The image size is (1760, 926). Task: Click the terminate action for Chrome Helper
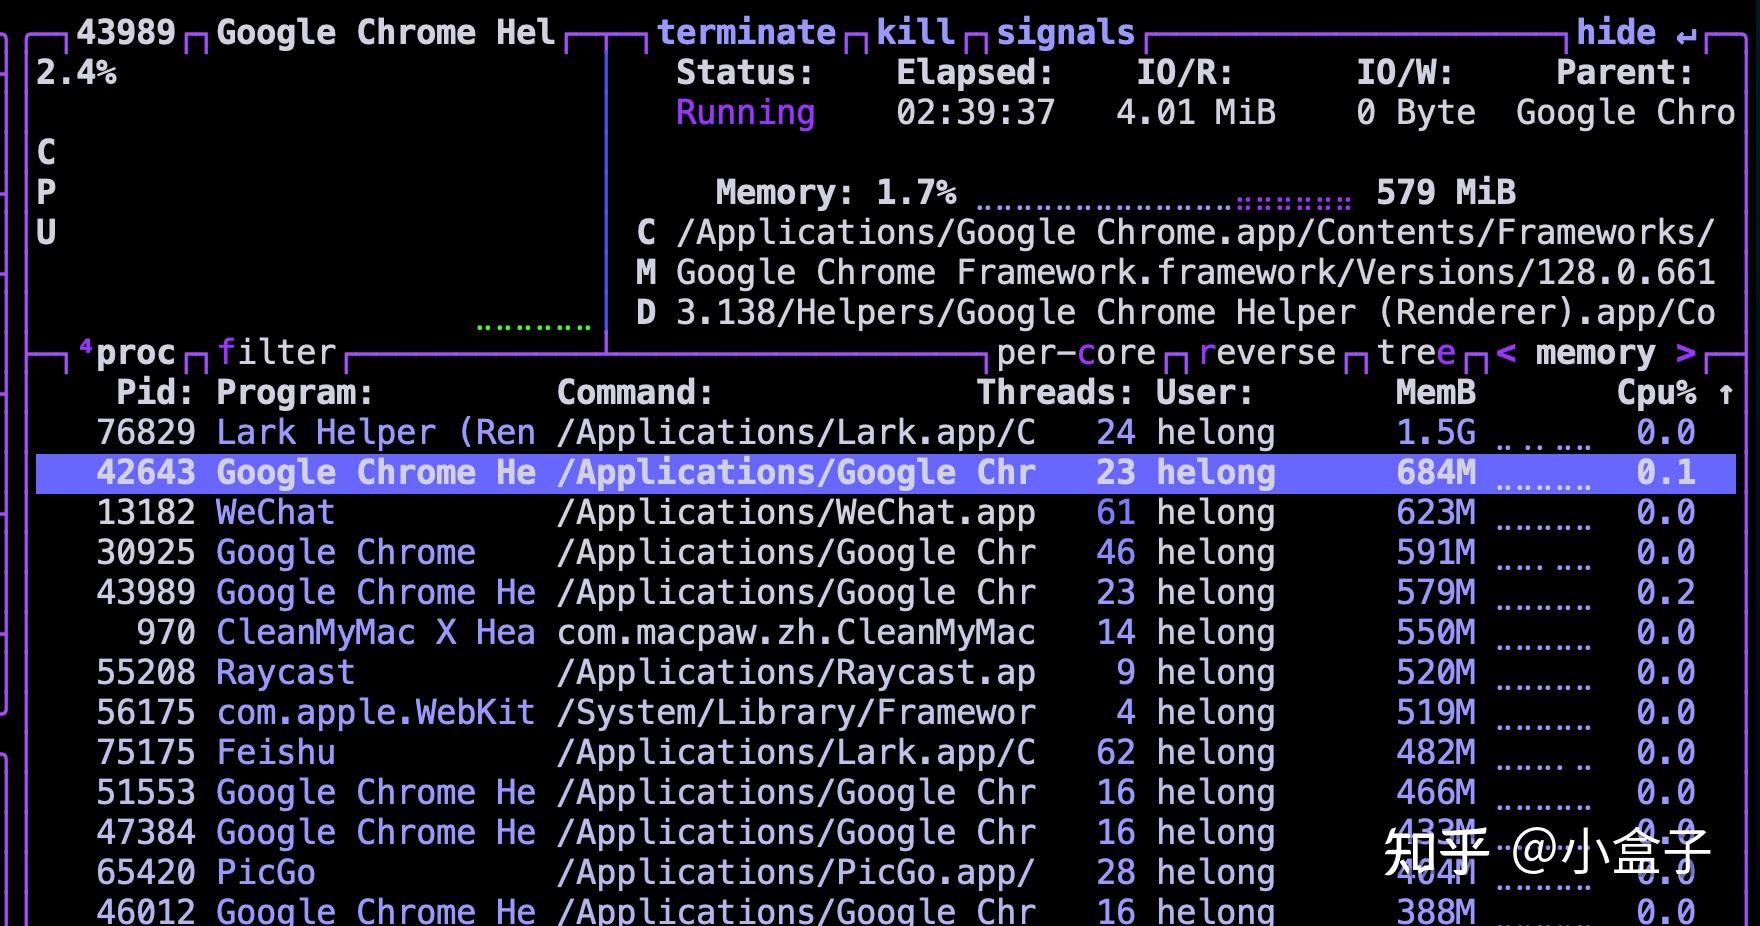coord(748,31)
